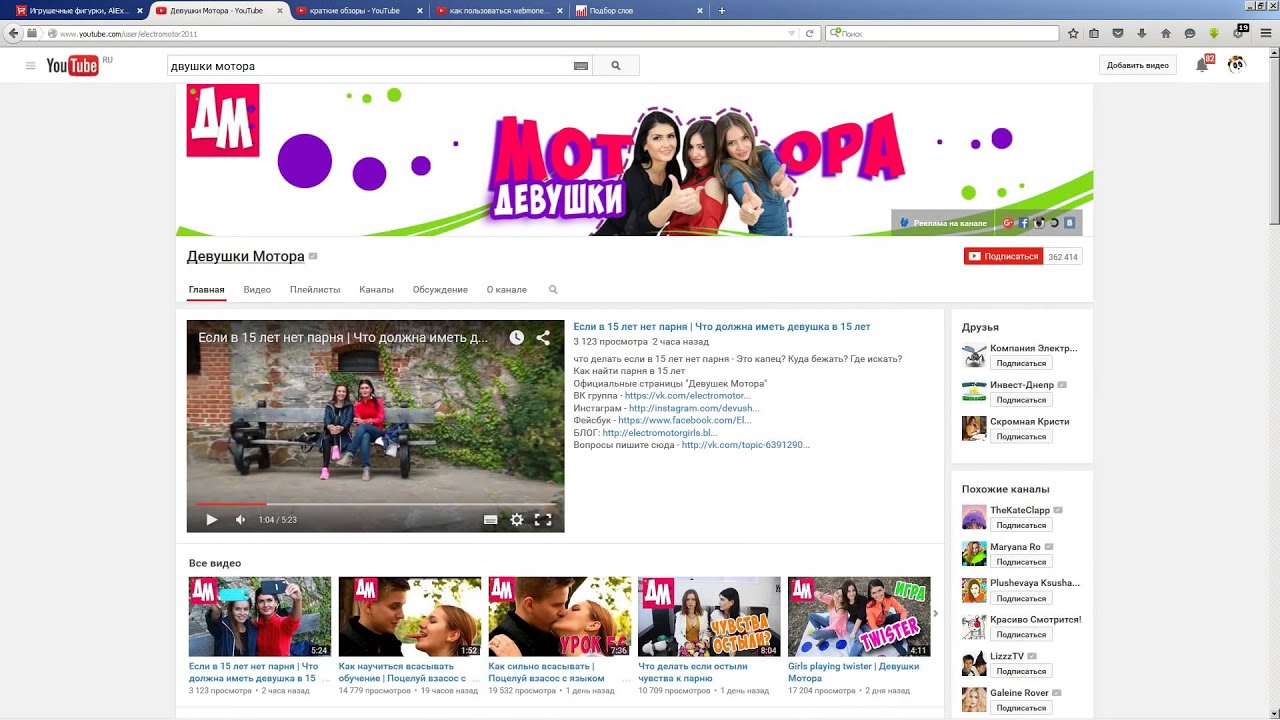Open the Firefox hamburger menu
Image resolution: width=1280 pixels, height=720 pixels.
pyautogui.click(x=1265, y=33)
